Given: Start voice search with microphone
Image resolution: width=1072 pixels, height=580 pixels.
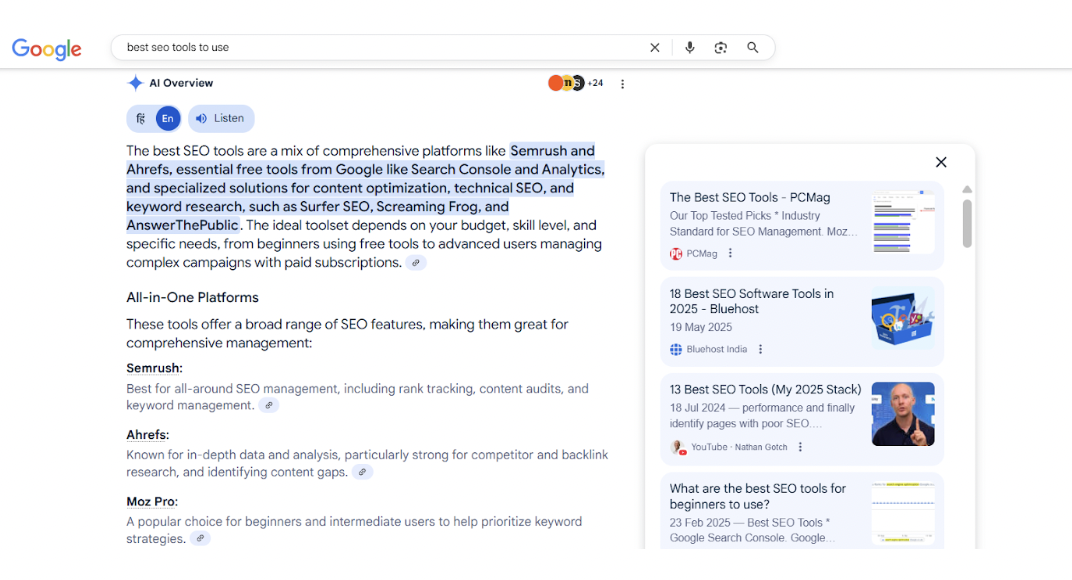Looking at the screenshot, I should tap(689, 47).
